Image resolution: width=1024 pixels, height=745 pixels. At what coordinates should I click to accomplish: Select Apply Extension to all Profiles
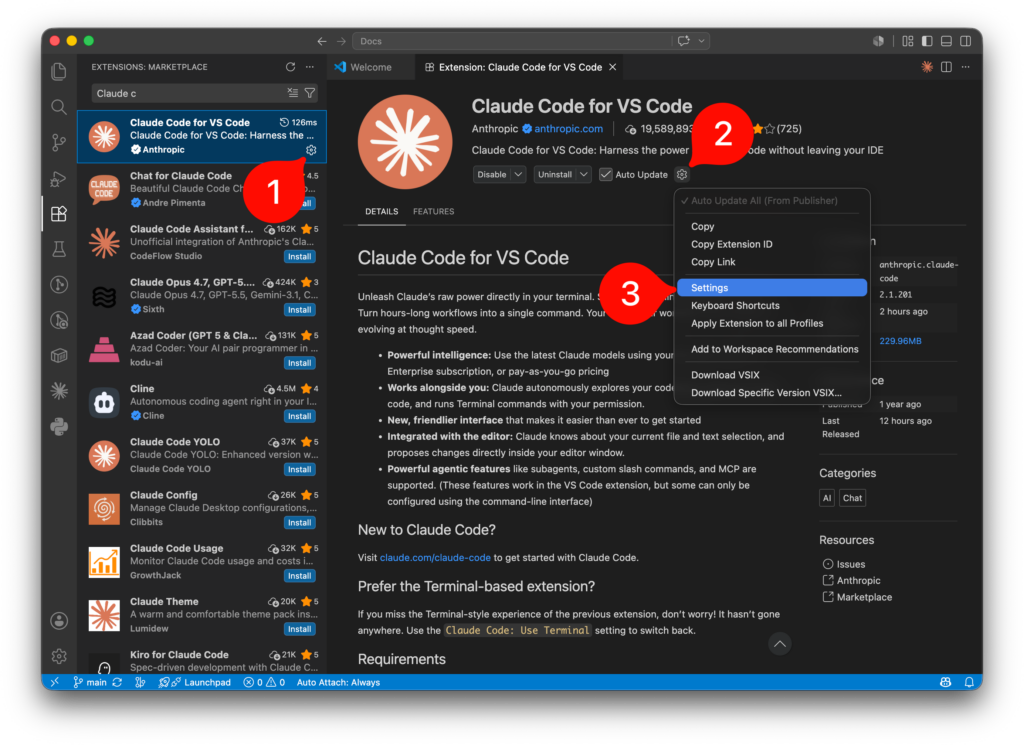(x=772, y=323)
